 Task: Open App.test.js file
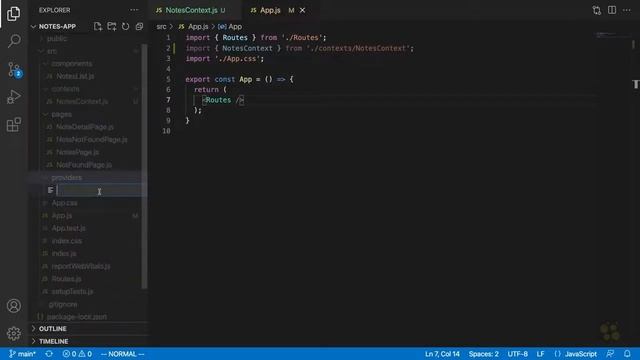[69, 228]
